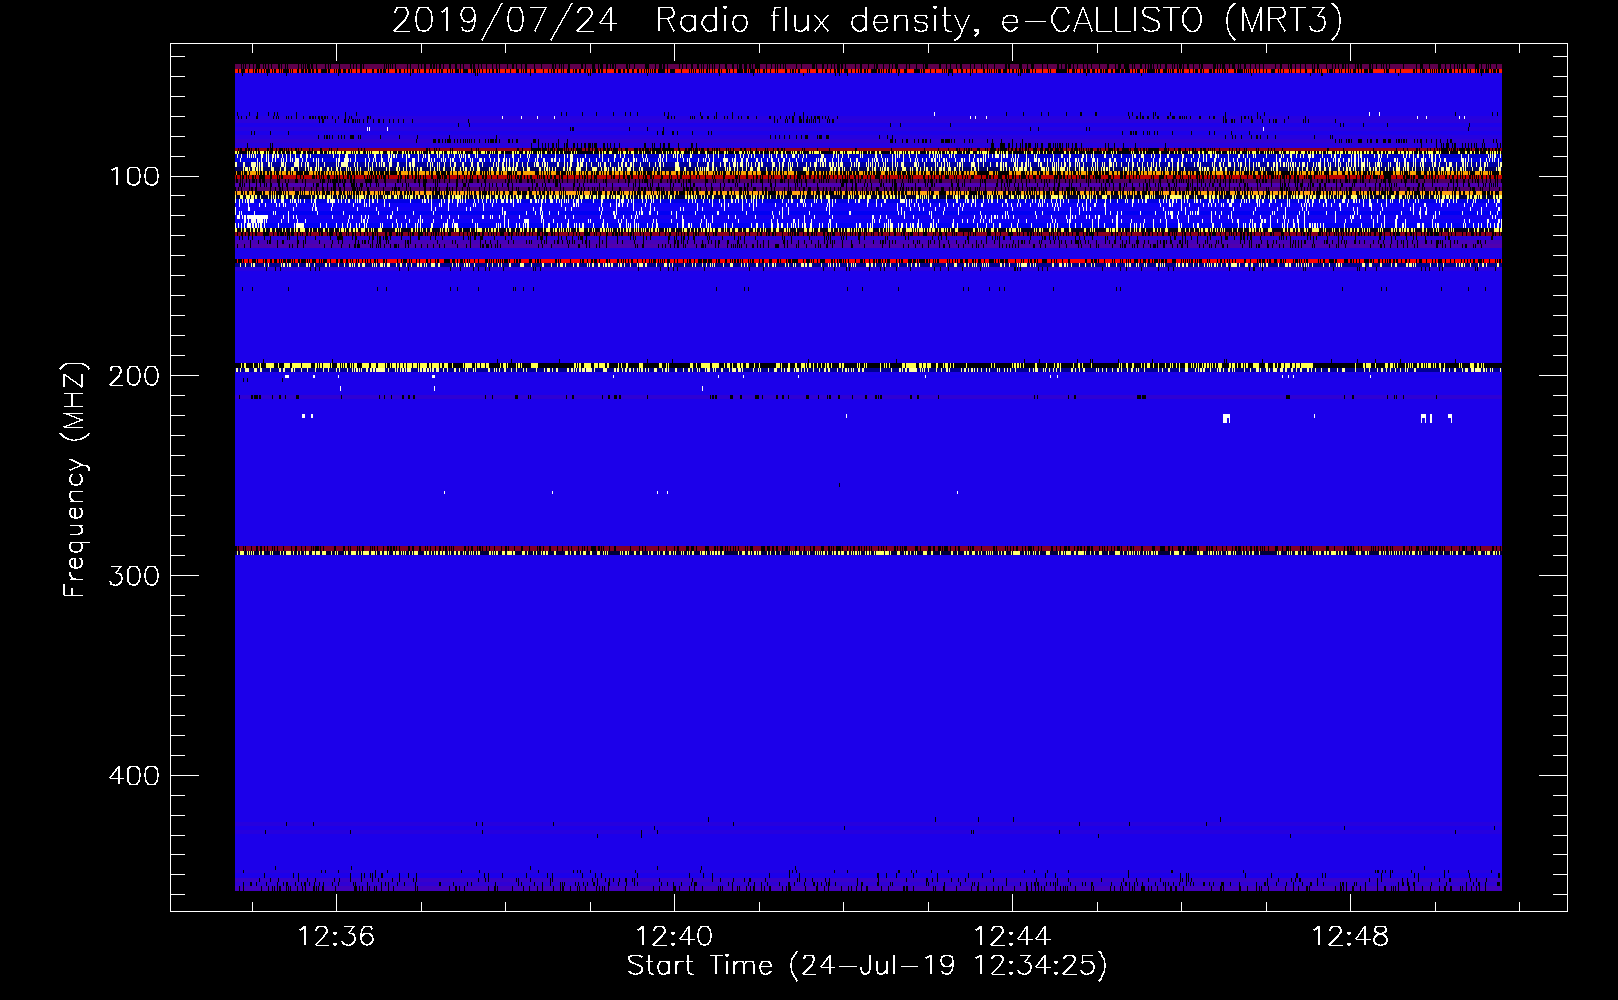Click the 12:44 time axis label
Image resolution: width=1618 pixels, height=1000 pixels.
coord(1012,937)
